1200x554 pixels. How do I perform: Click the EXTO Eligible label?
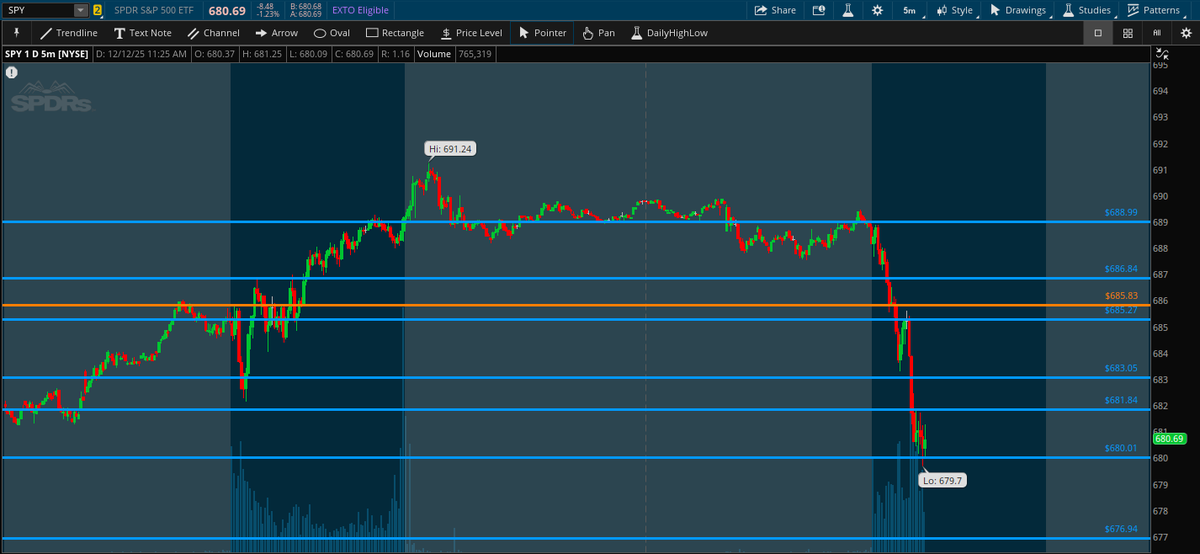[x=360, y=10]
